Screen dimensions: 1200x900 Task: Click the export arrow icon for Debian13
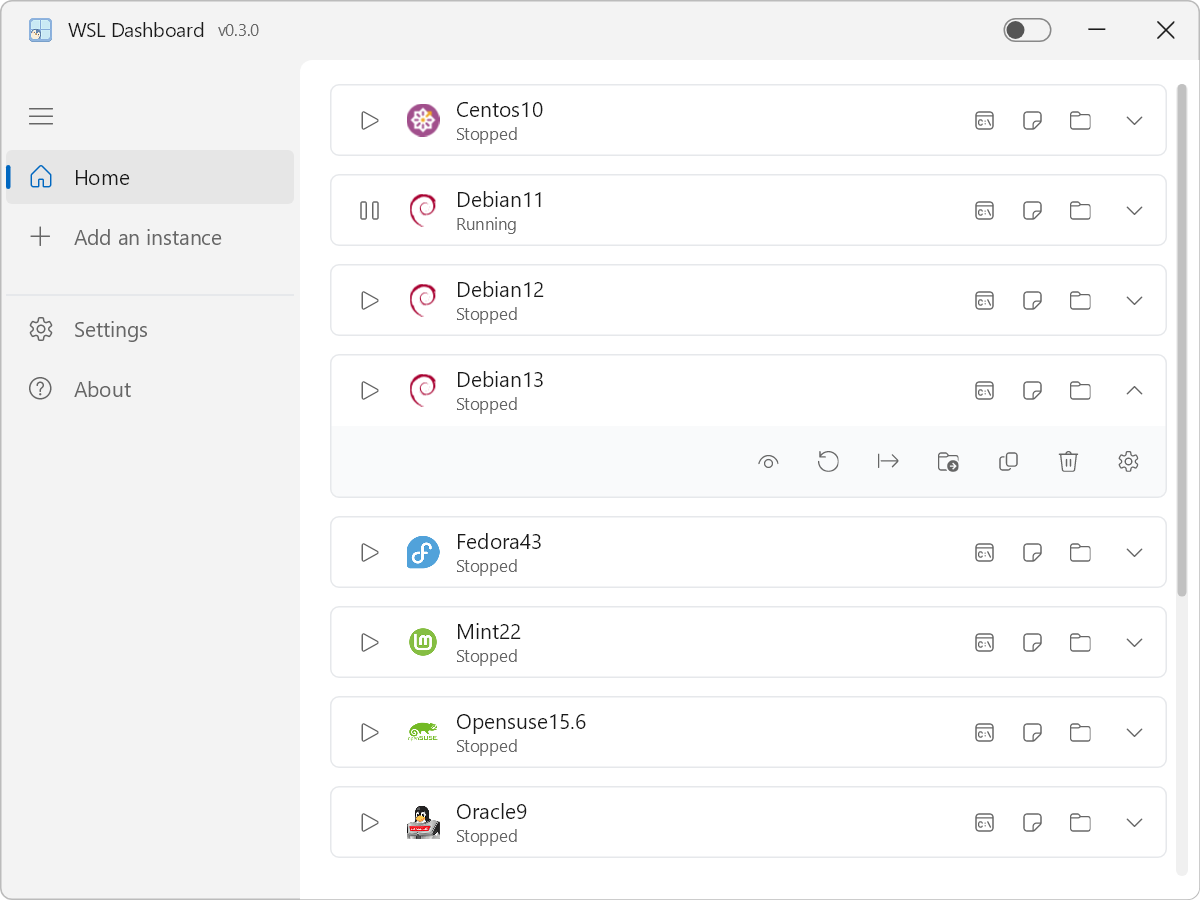pos(888,461)
